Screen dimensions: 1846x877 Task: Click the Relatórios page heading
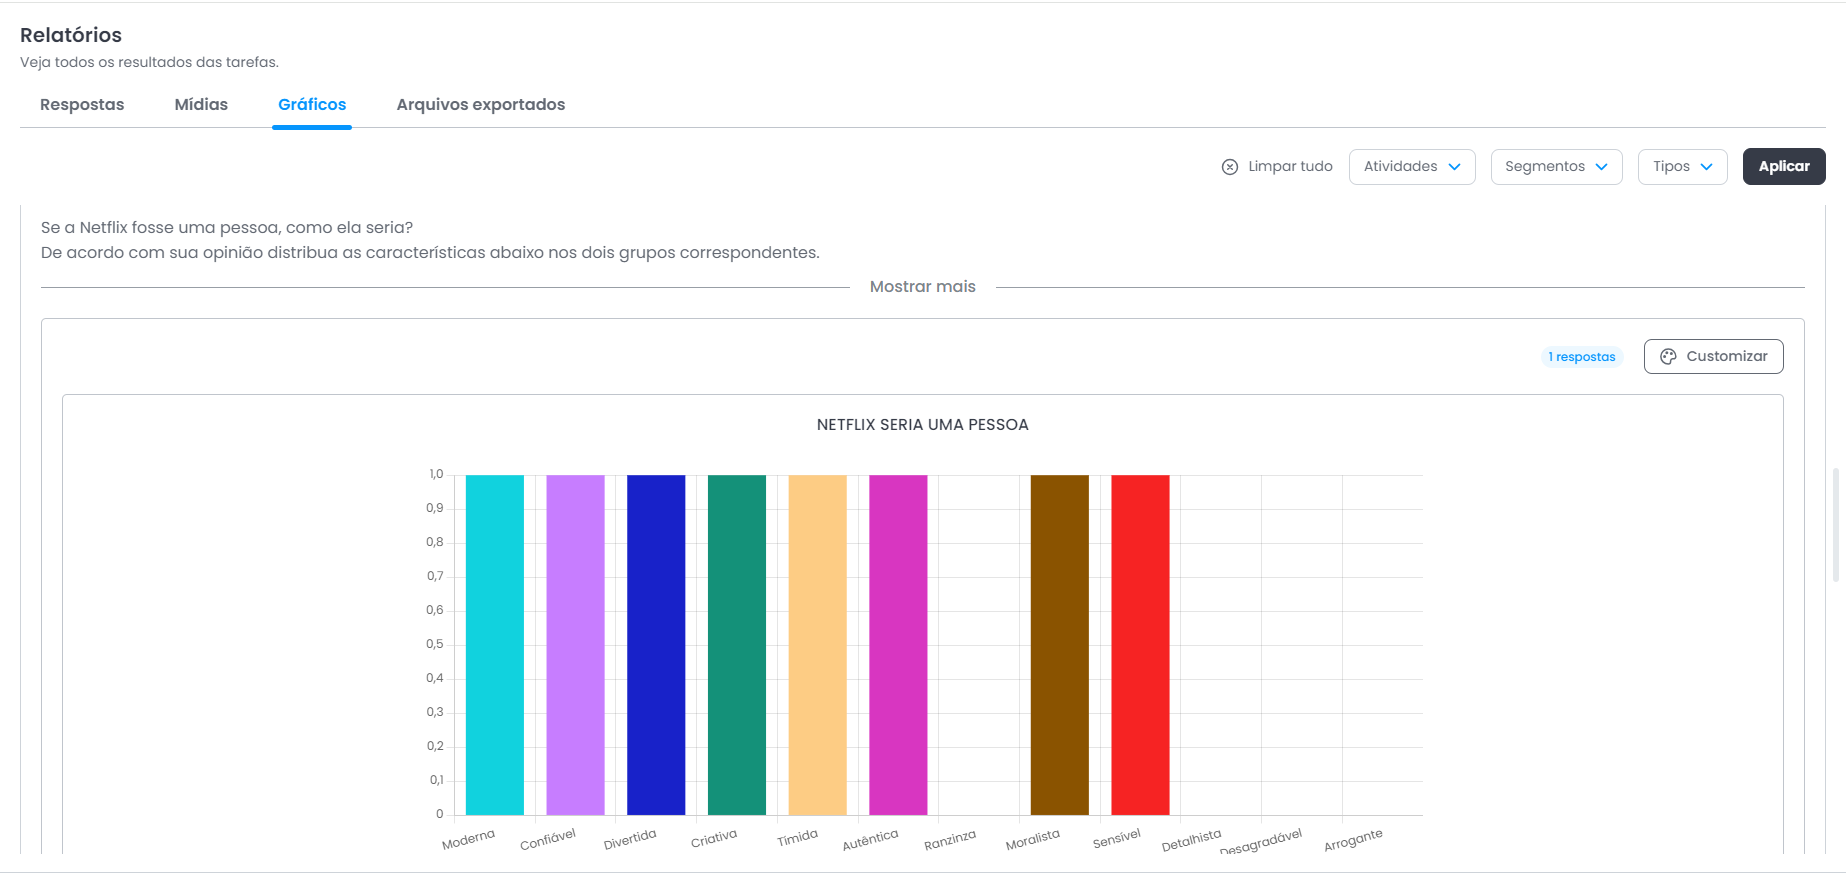(71, 35)
